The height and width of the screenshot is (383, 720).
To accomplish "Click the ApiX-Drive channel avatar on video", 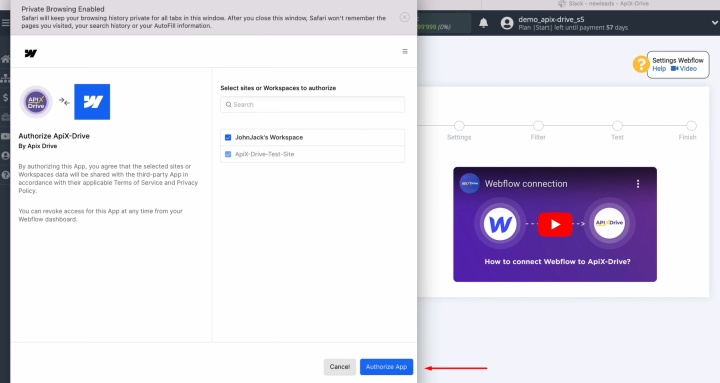I will [x=469, y=183].
